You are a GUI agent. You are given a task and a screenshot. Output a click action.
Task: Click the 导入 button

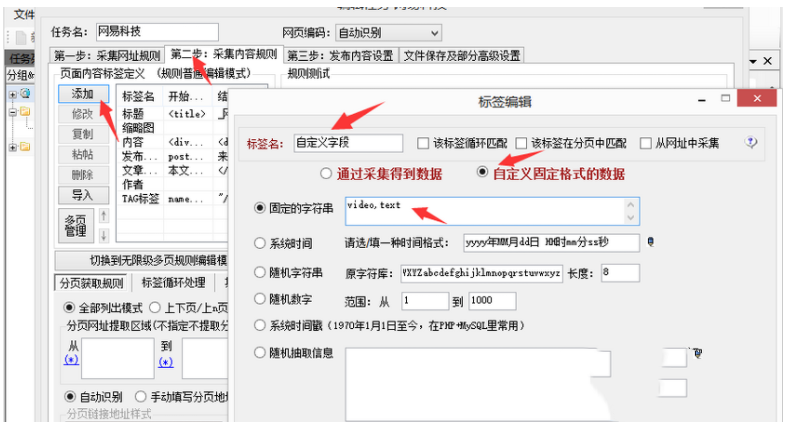pos(82,195)
